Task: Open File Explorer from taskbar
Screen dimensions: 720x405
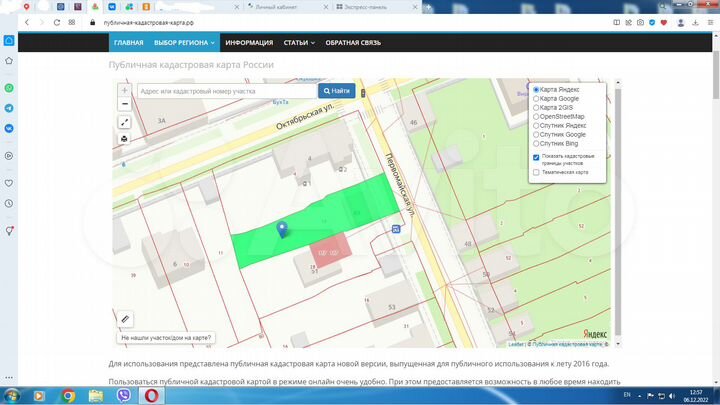Action: [x=96, y=395]
